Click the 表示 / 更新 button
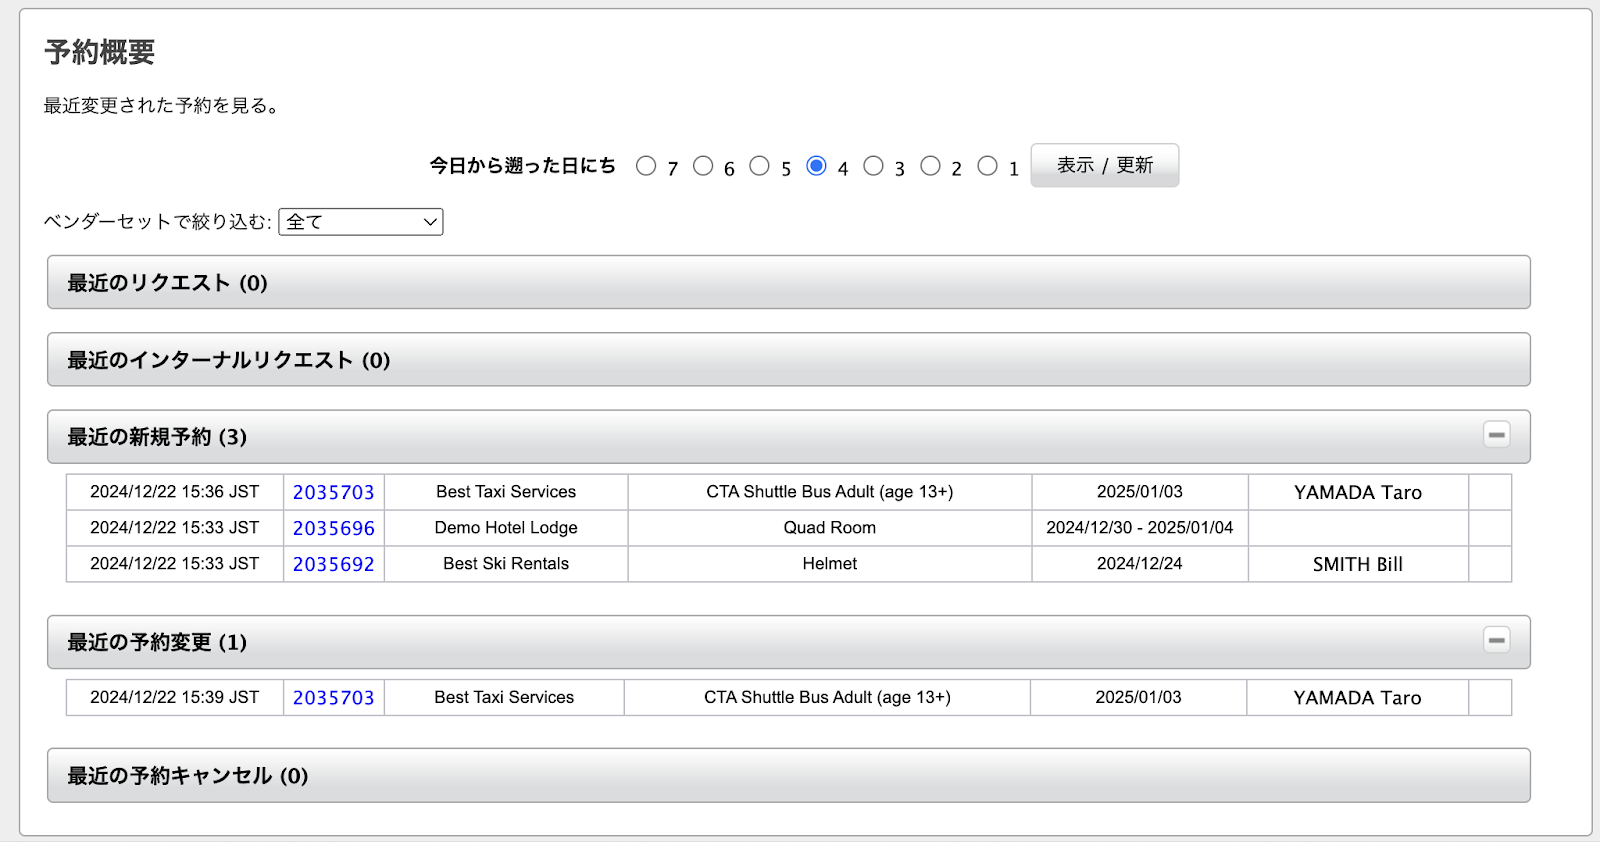Viewport: 1600px width, 842px height. (x=1104, y=165)
